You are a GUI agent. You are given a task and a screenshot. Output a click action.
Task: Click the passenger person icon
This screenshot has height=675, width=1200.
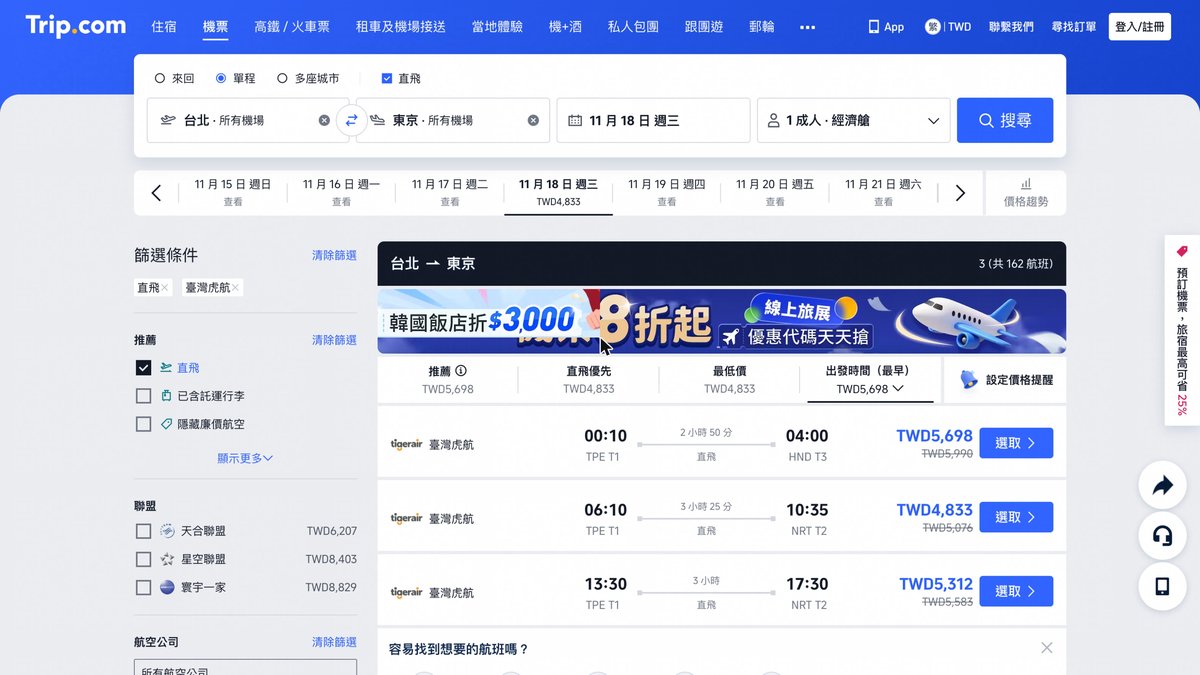point(773,120)
